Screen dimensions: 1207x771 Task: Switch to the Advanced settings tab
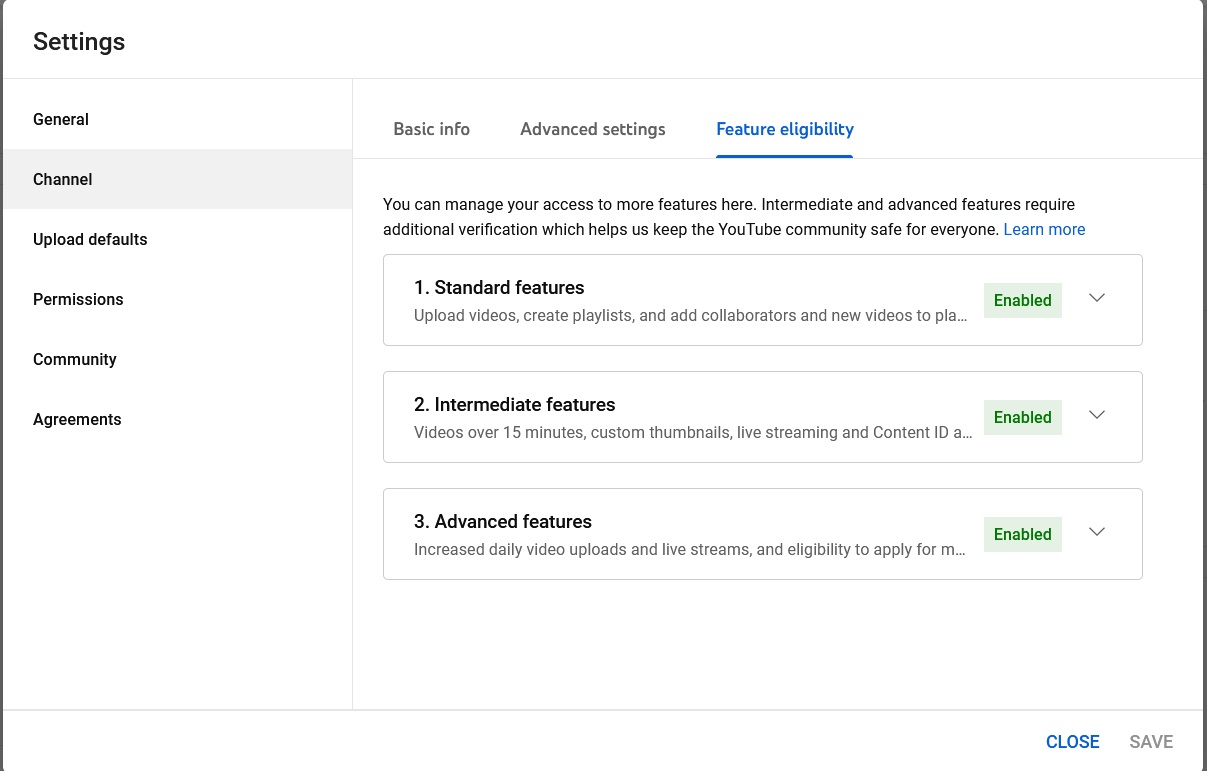(x=593, y=129)
